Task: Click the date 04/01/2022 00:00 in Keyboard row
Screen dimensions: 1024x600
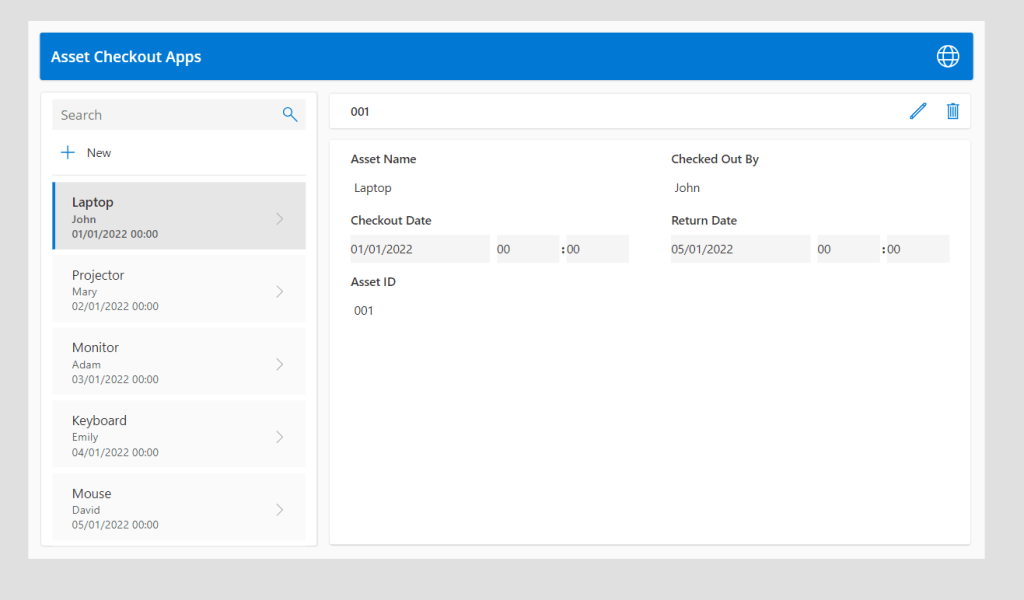Action: pos(115,452)
